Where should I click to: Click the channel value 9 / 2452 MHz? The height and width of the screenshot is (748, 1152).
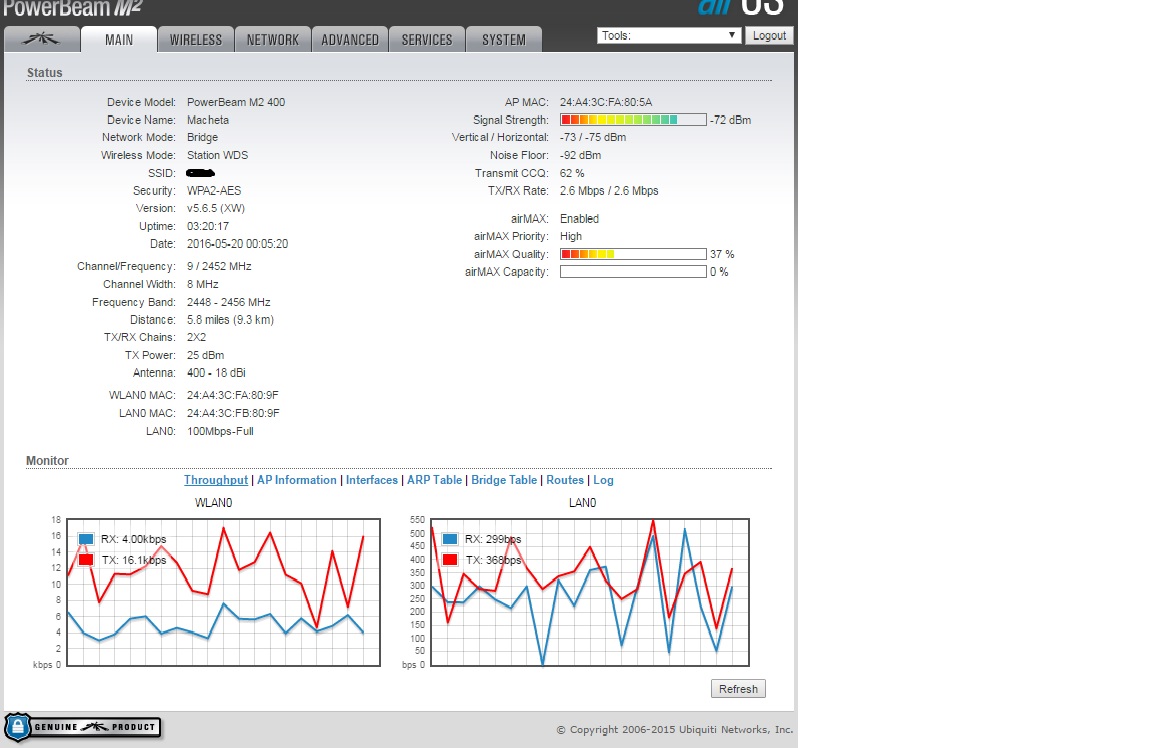219,266
